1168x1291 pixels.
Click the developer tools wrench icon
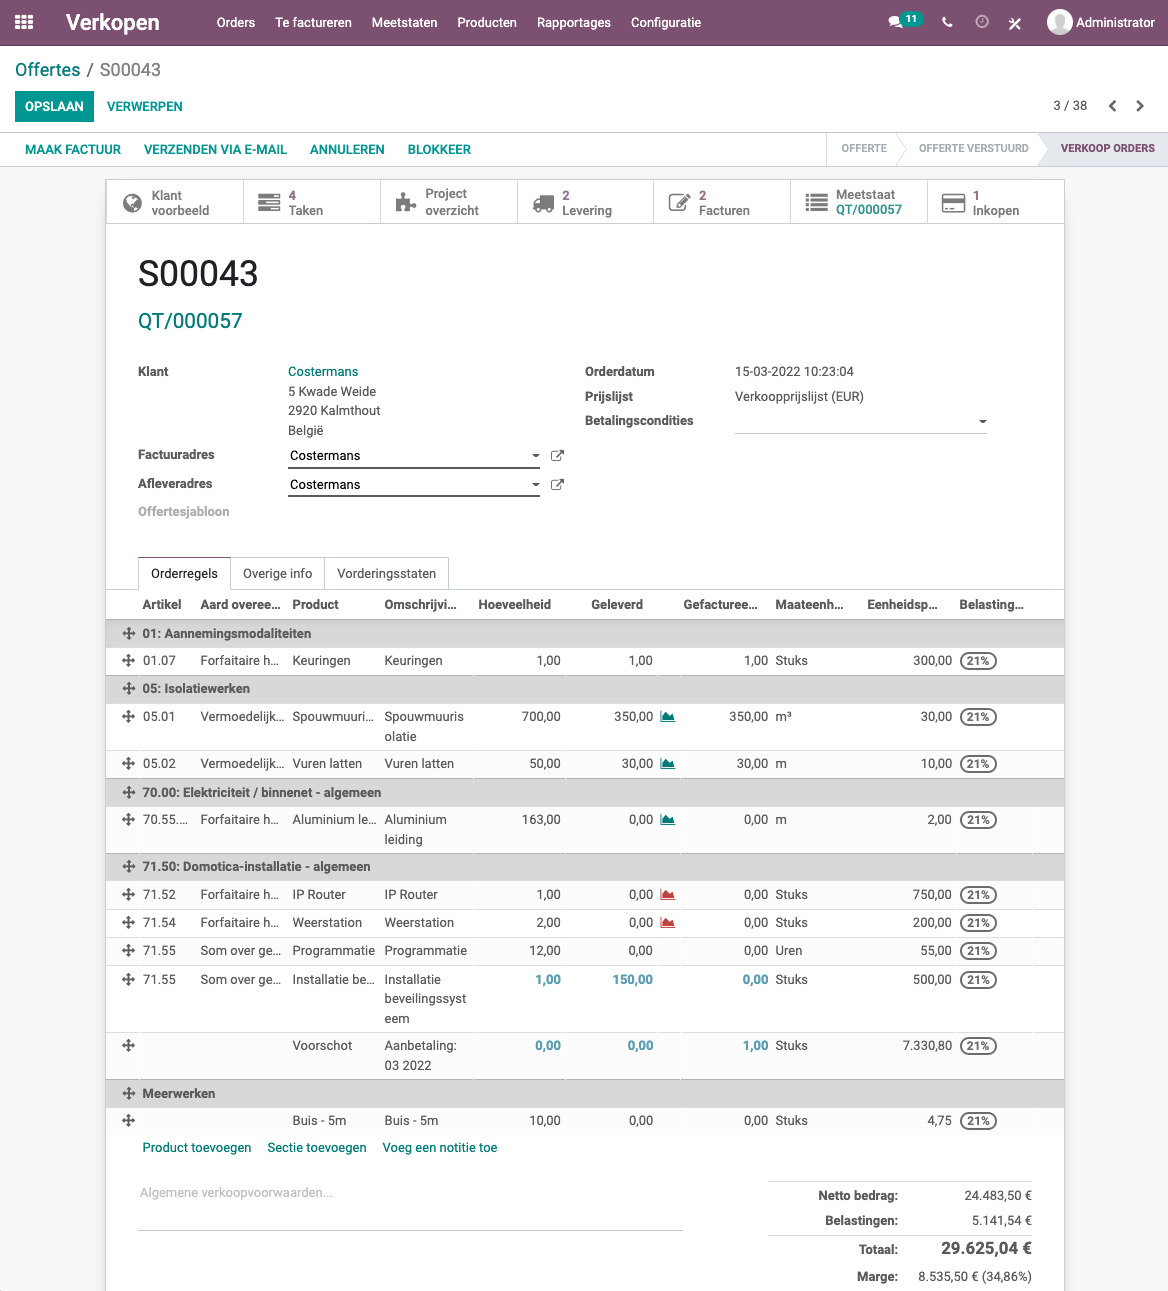tap(1014, 22)
